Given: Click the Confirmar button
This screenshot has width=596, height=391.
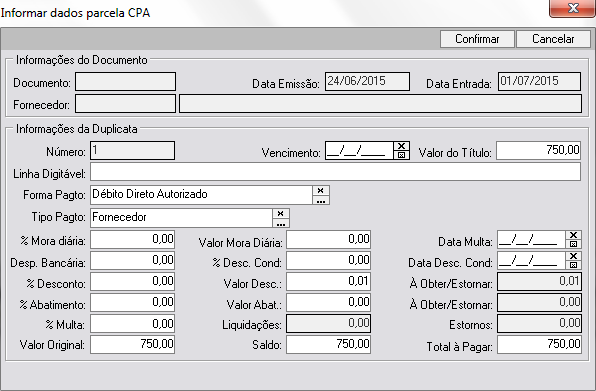Looking at the screenshot, I should point(477,39).
